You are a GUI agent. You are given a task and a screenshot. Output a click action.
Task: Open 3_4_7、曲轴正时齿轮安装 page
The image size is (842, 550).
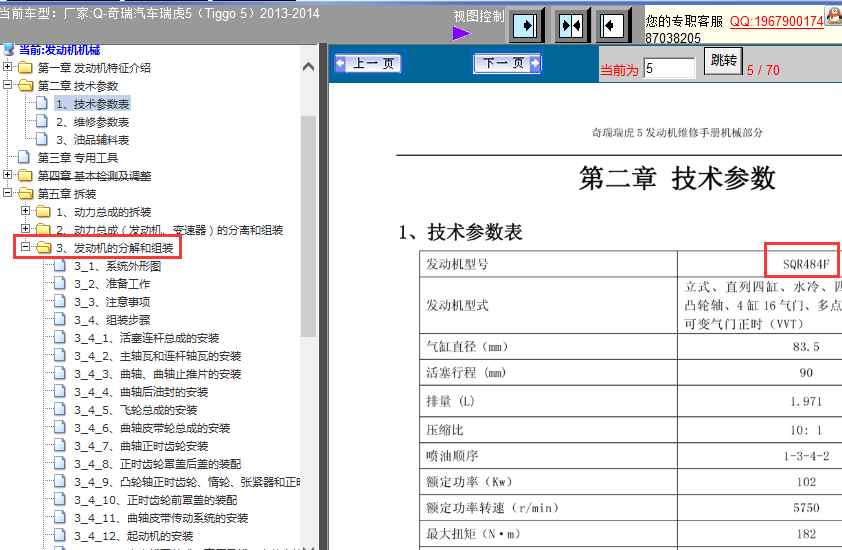point(141,446)
